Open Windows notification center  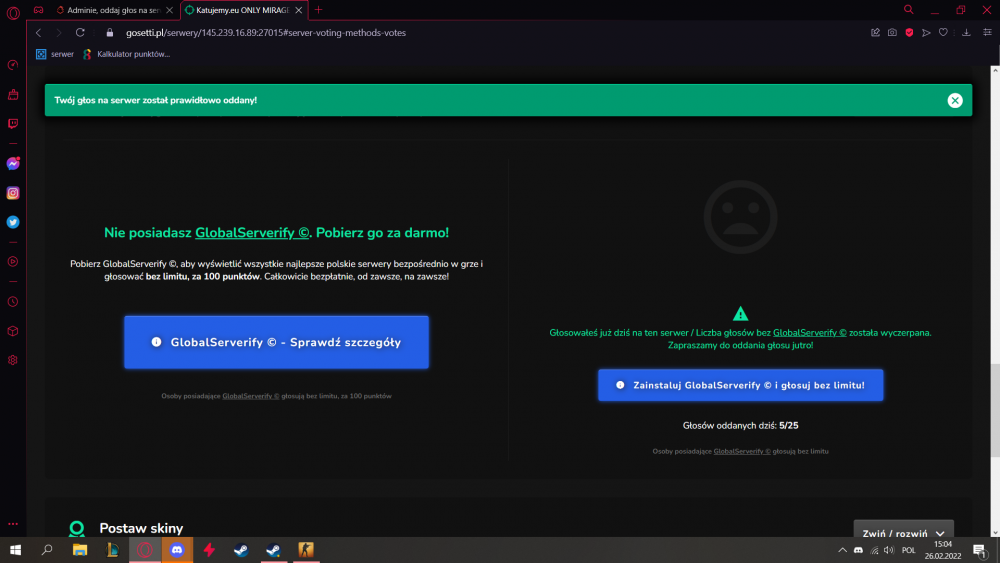pyautogui.click(x=980, y=550)
